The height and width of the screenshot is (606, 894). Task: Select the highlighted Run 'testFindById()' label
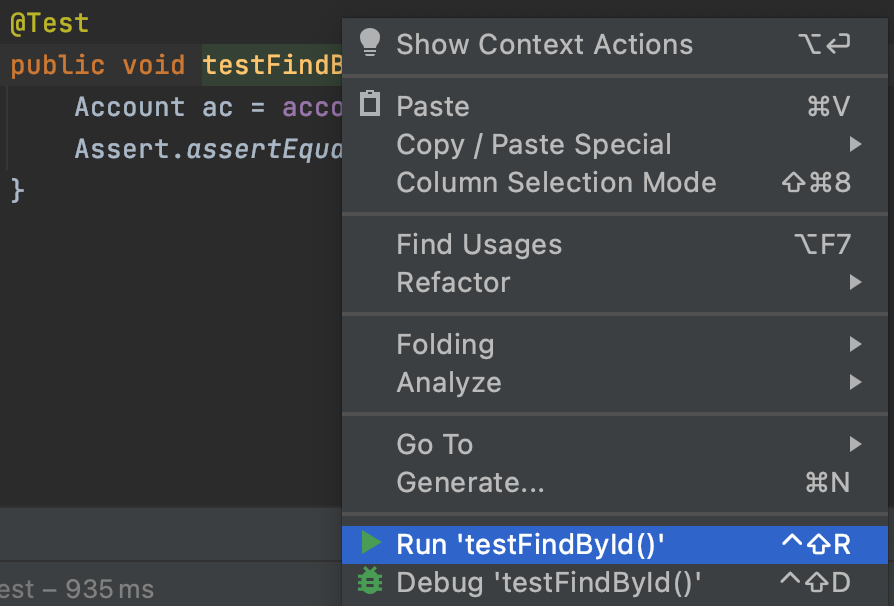[530, 544]
